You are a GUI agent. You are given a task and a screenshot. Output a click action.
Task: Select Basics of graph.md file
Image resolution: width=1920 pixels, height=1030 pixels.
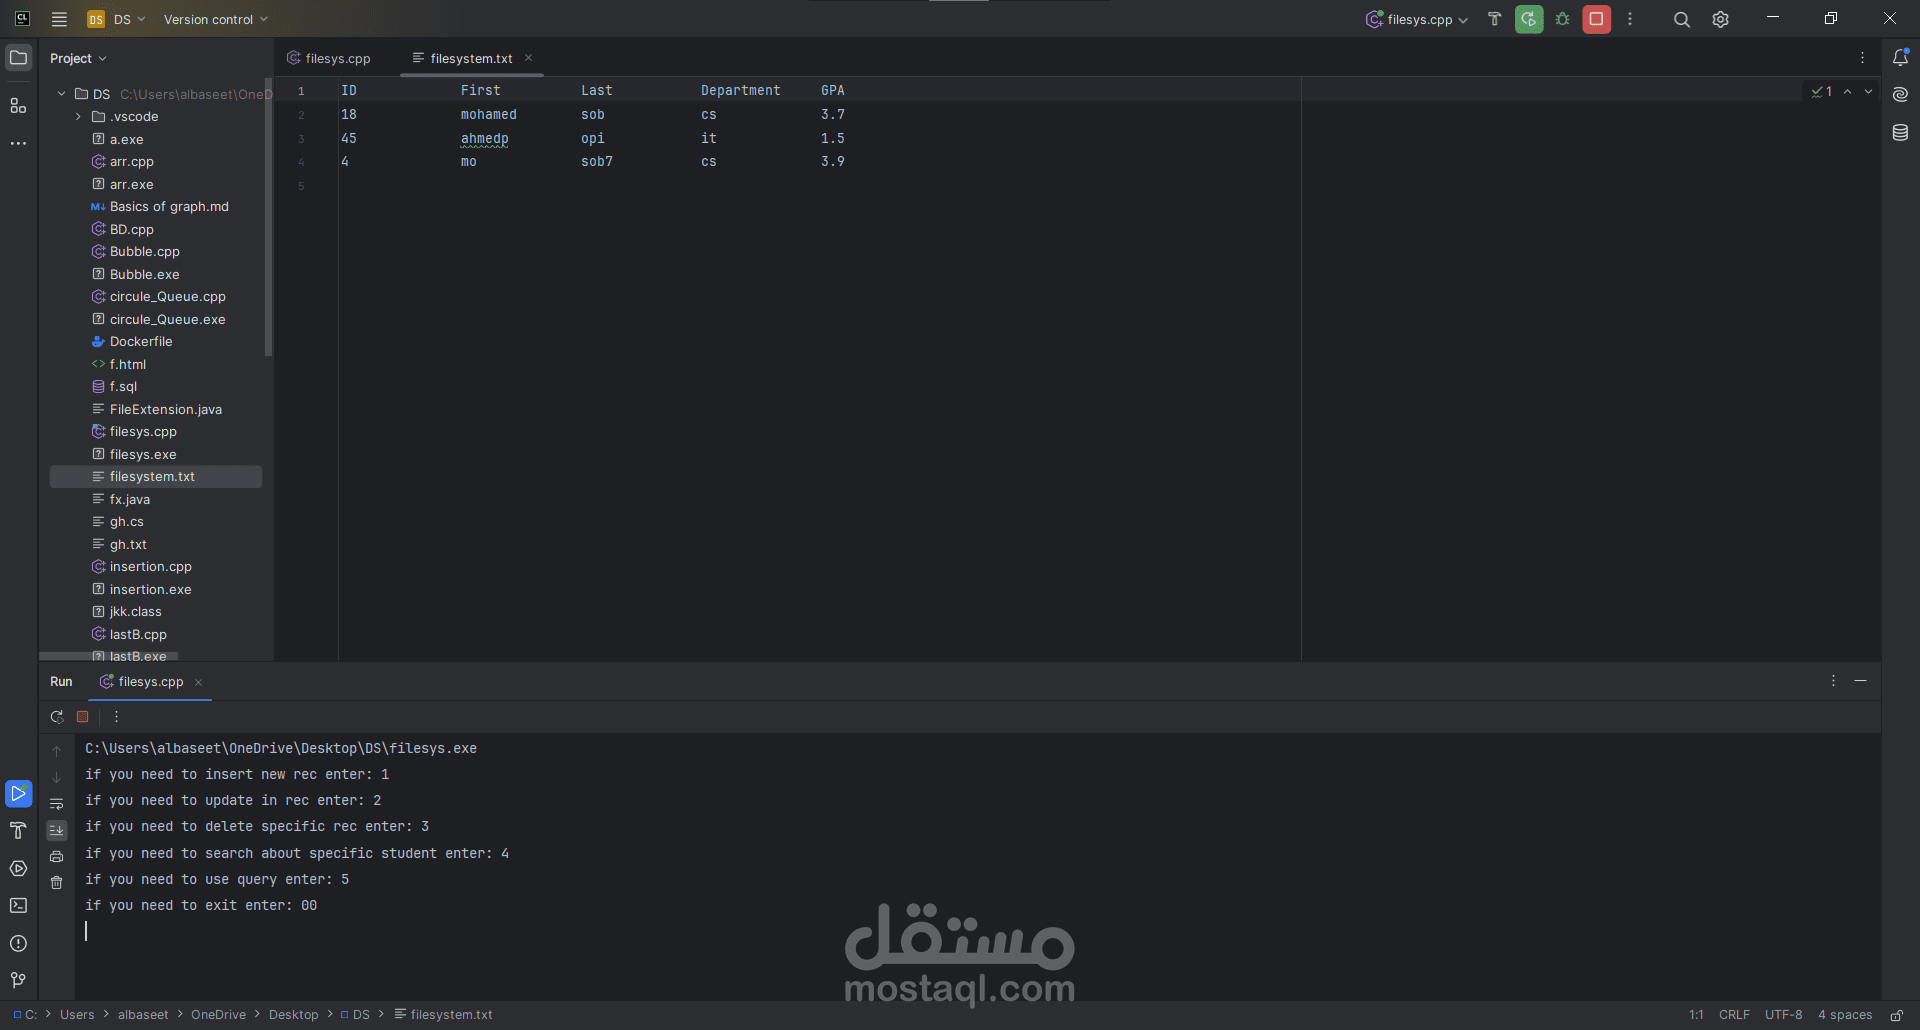(x=169, y=207)
